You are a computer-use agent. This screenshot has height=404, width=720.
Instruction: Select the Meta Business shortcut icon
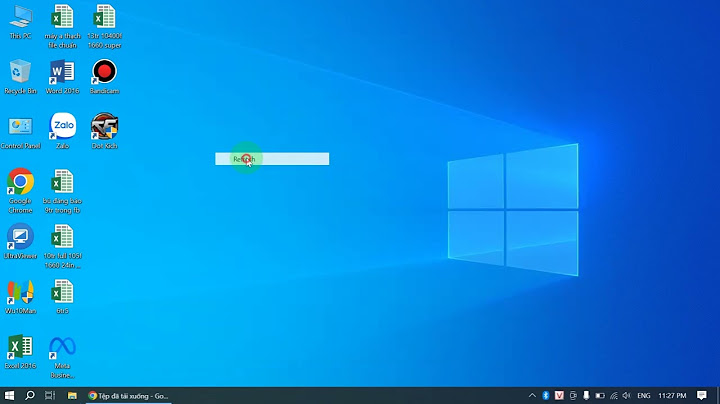tap(62, 357)
